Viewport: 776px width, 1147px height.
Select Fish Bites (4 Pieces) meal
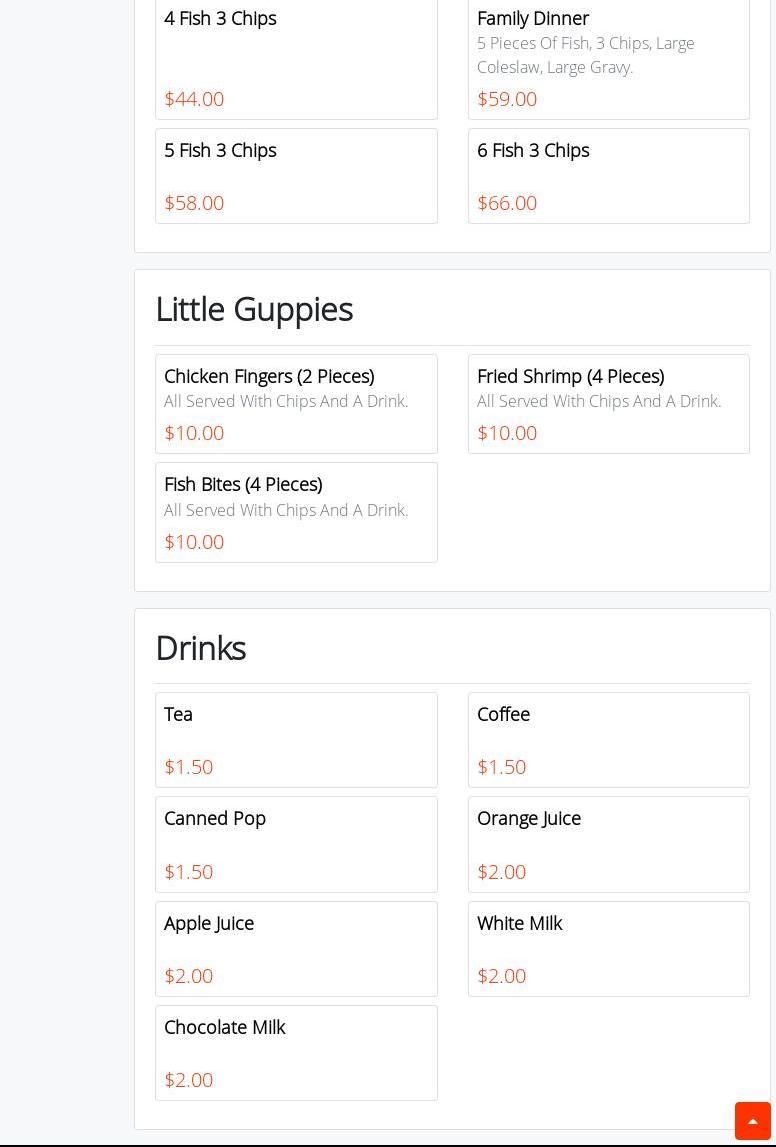coord(296,511)
